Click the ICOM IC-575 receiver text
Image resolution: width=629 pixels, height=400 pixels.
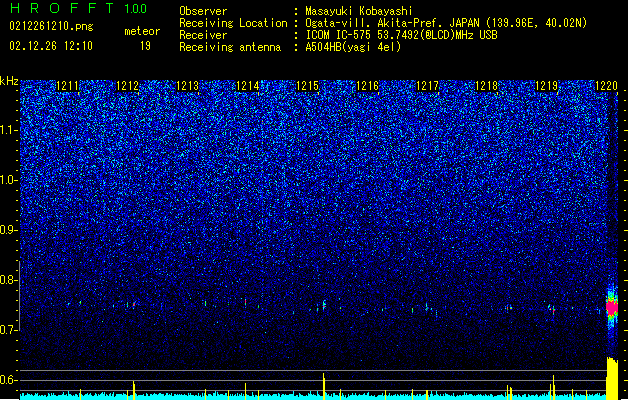[x=401, y=35]
